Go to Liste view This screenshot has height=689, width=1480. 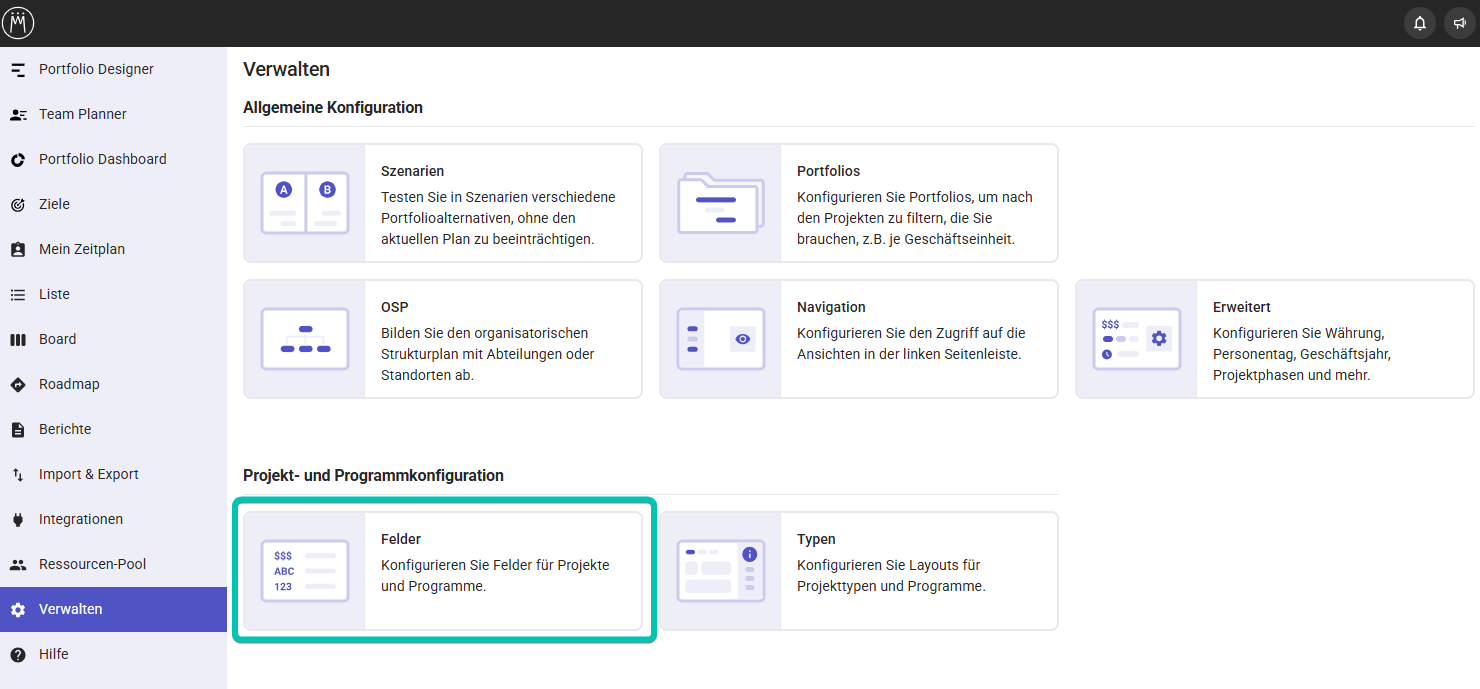(x=54, y=294)
